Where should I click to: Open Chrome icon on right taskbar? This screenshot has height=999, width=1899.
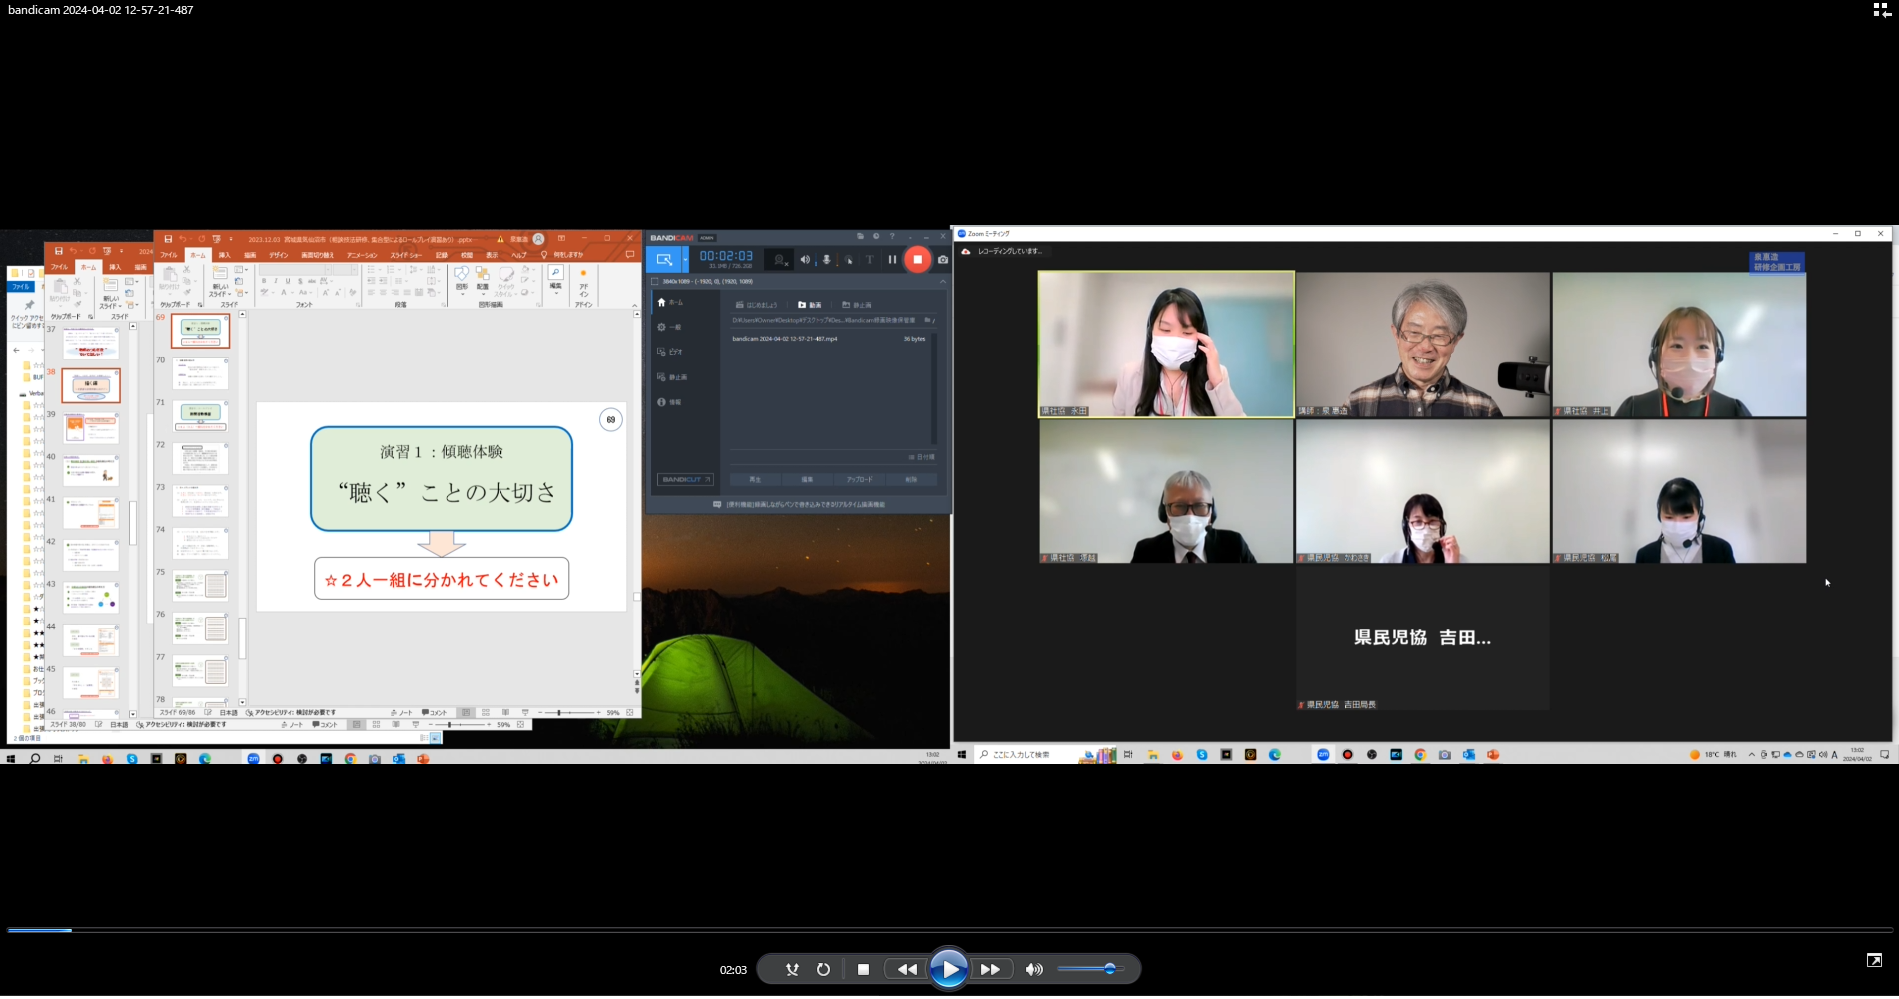pos(1420,755)
